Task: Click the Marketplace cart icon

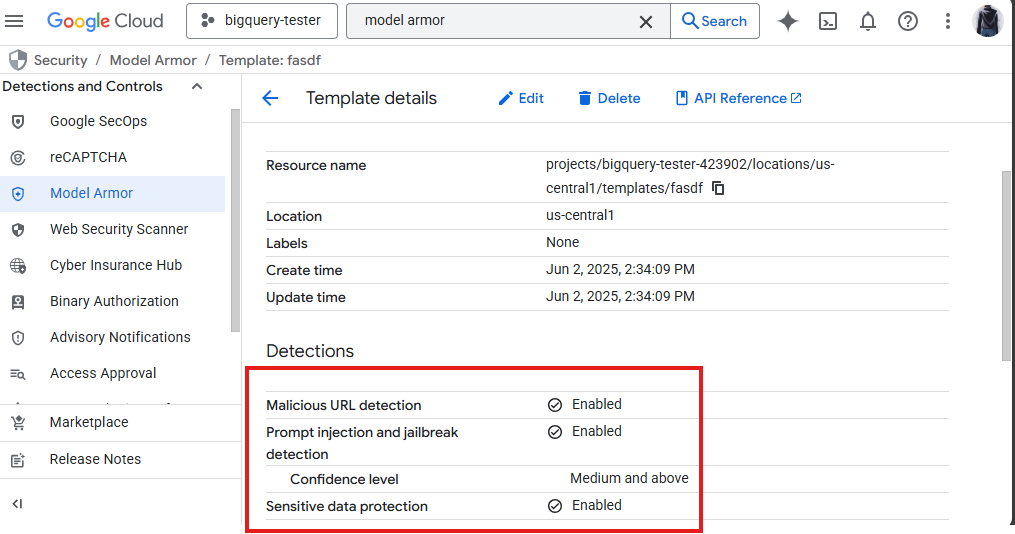Action: (x=18, y=423)
